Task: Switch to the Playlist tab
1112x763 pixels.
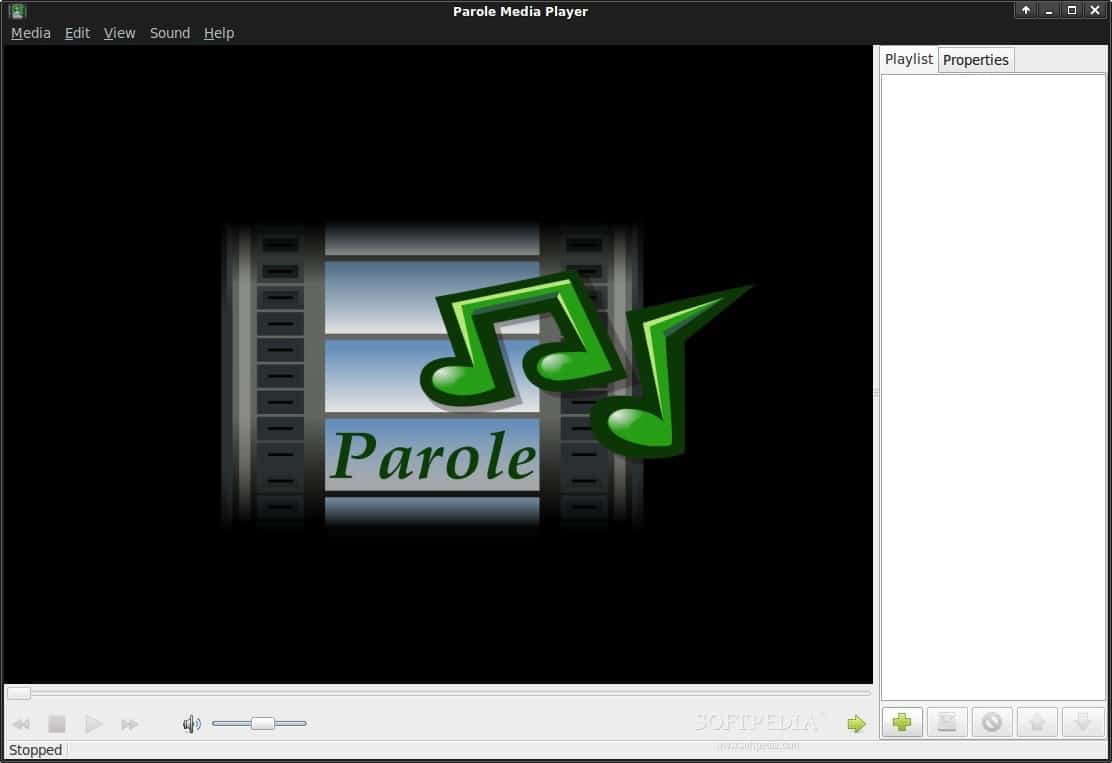Action: (x=908, y=60)
